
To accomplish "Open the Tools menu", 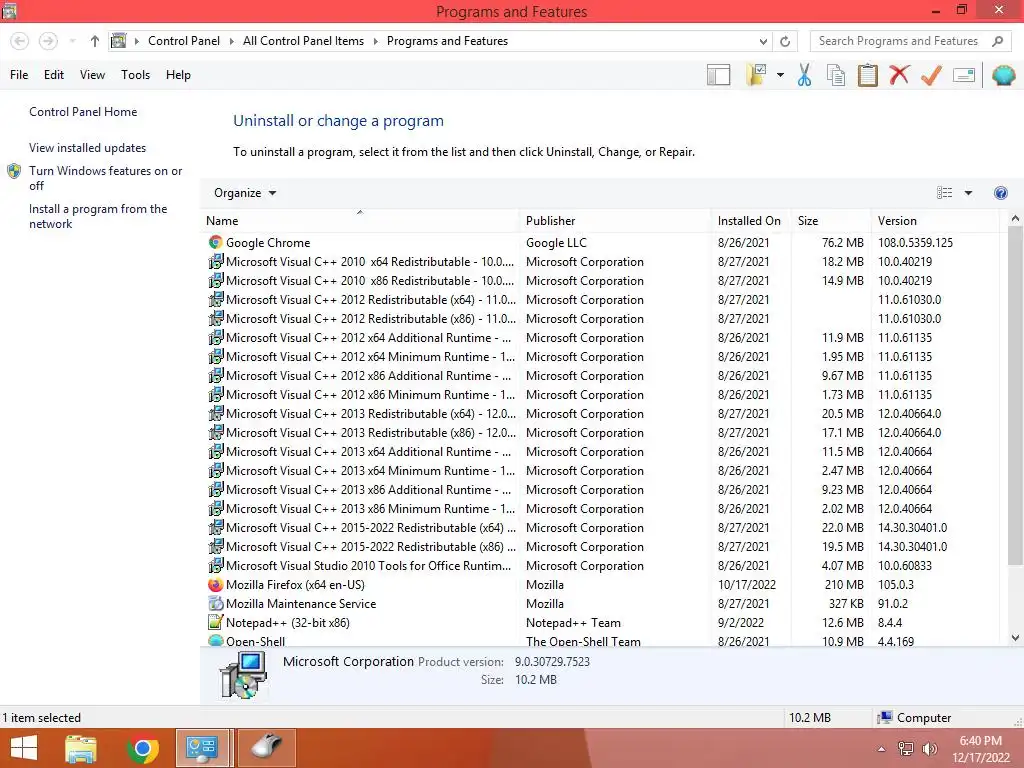I will [135, 75].
